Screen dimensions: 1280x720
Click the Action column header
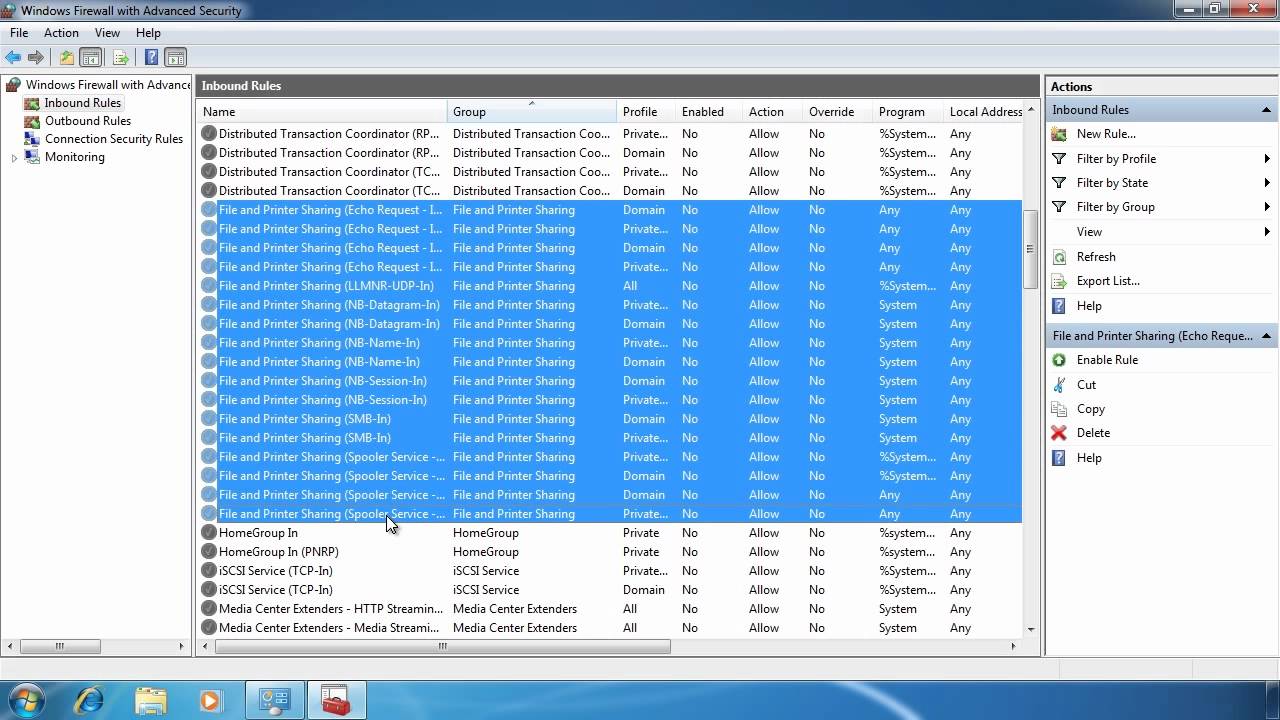[x=772, y=112]
